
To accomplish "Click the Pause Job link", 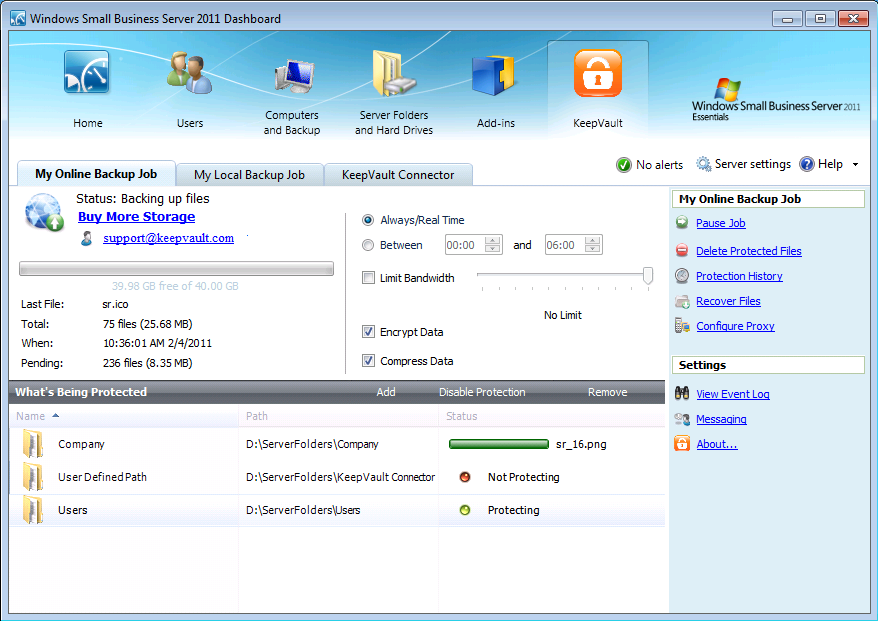I will [x=721, y=223].
